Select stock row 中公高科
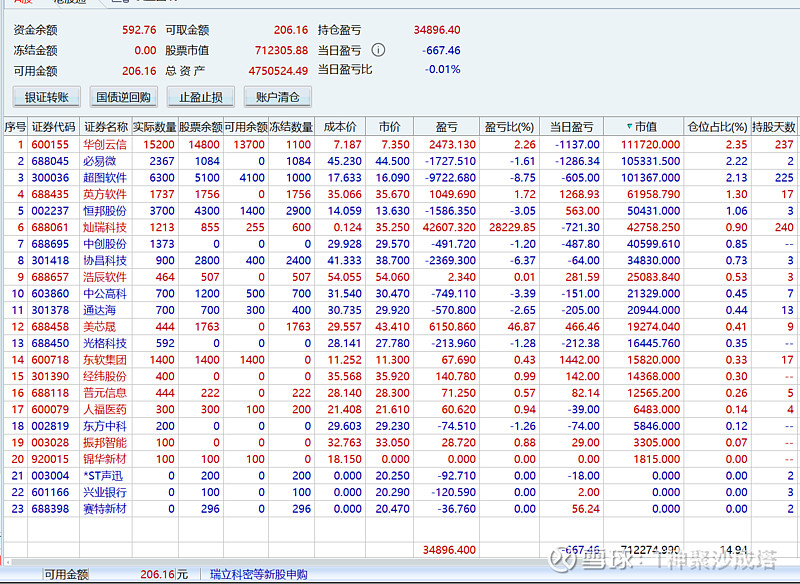Screen dimensions: 800x584 pyautogui.click(x=400, y=294)
